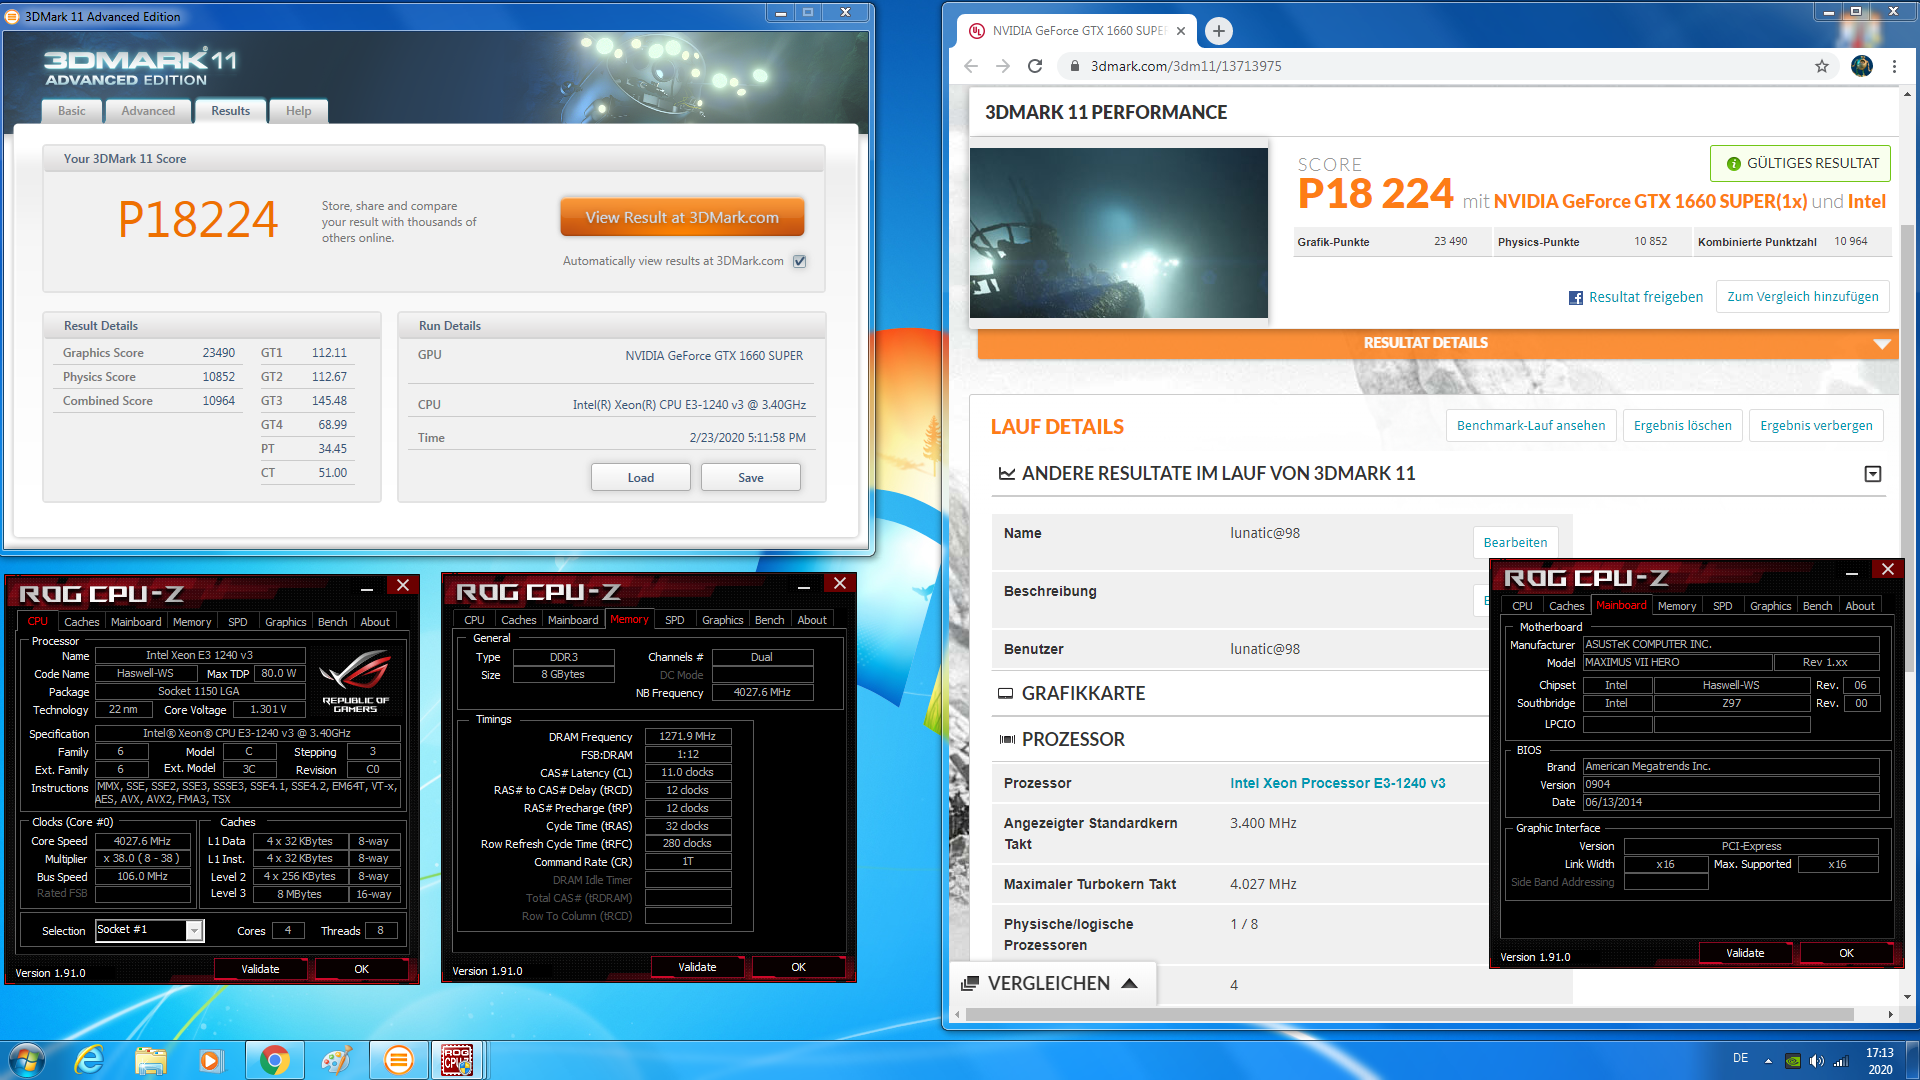Open Intel Xeon Processor E3-1240 v3 link
Image resolution: width=1920 pixels, height=1080 pixels.
(1338, 783)
